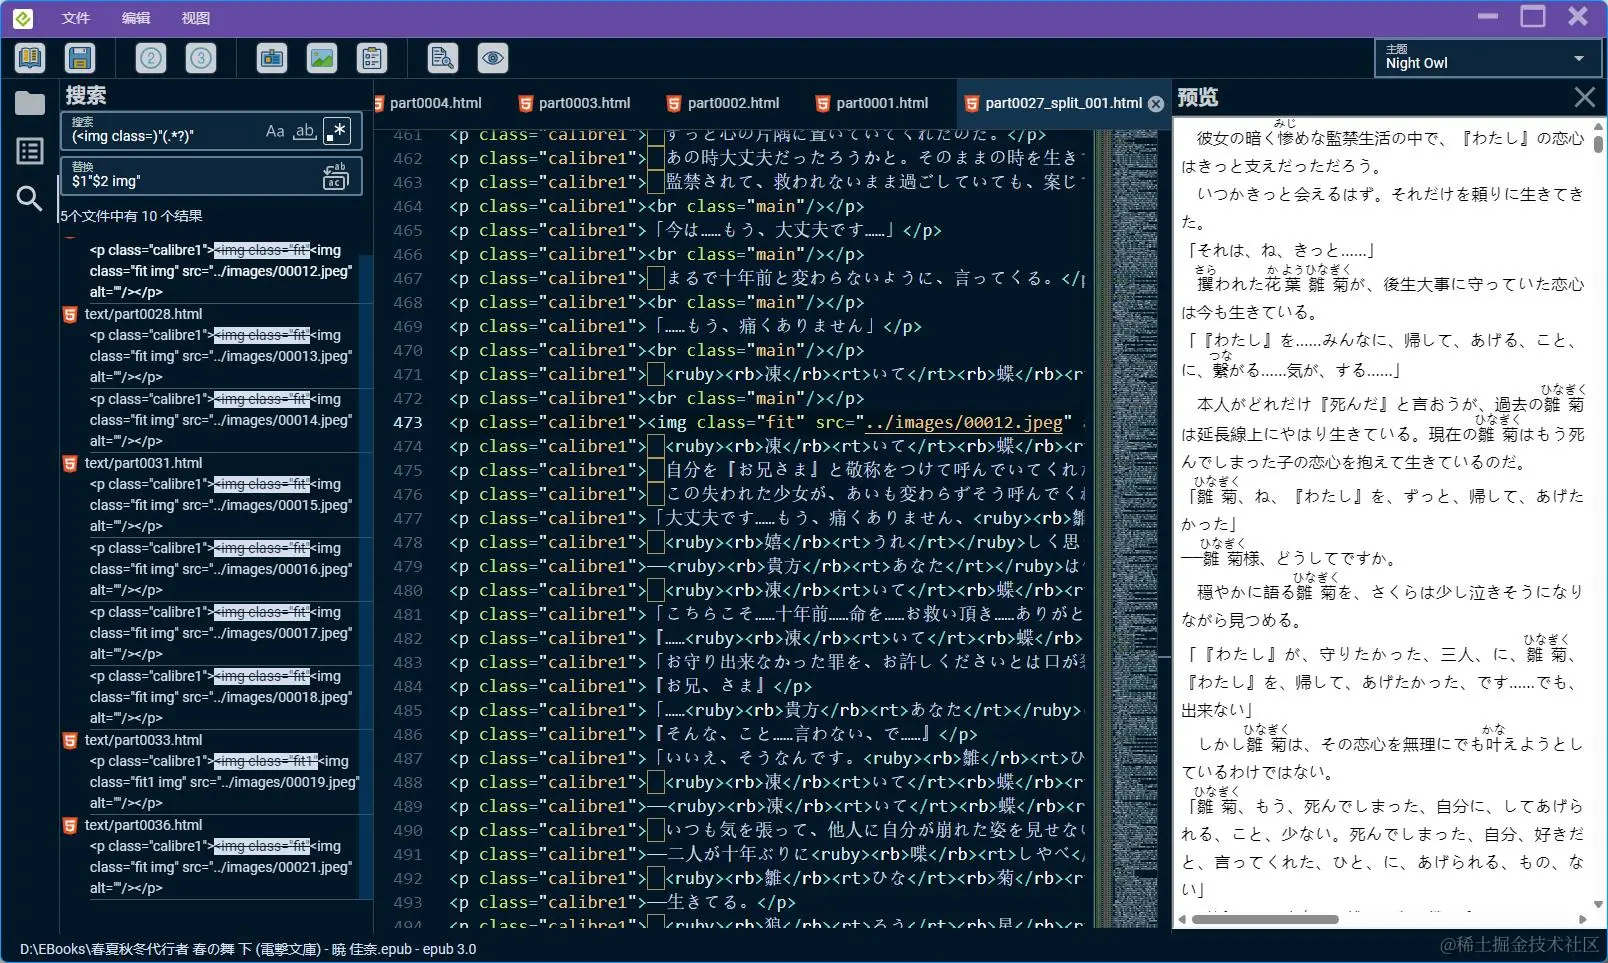The width and height of the screenshot is (1608, 963).
Task: Collapse text/part0031.html search results
Action: (x=143, y=463)
